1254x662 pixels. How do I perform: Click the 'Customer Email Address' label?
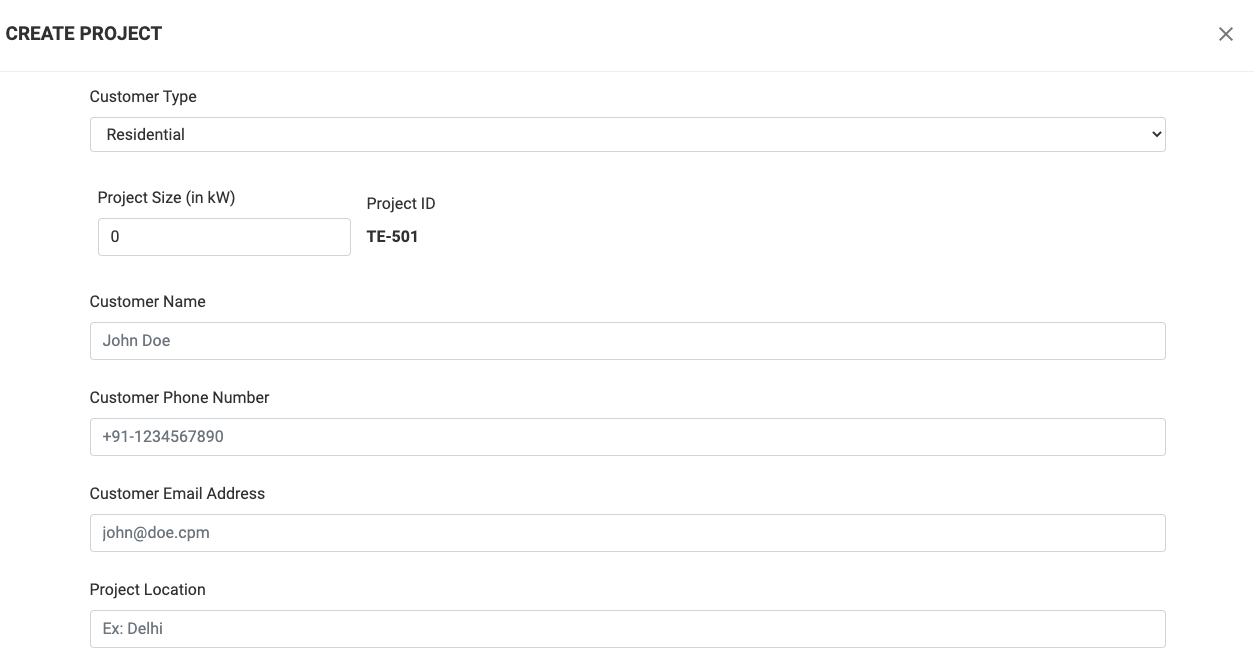[x=177, y=494]
